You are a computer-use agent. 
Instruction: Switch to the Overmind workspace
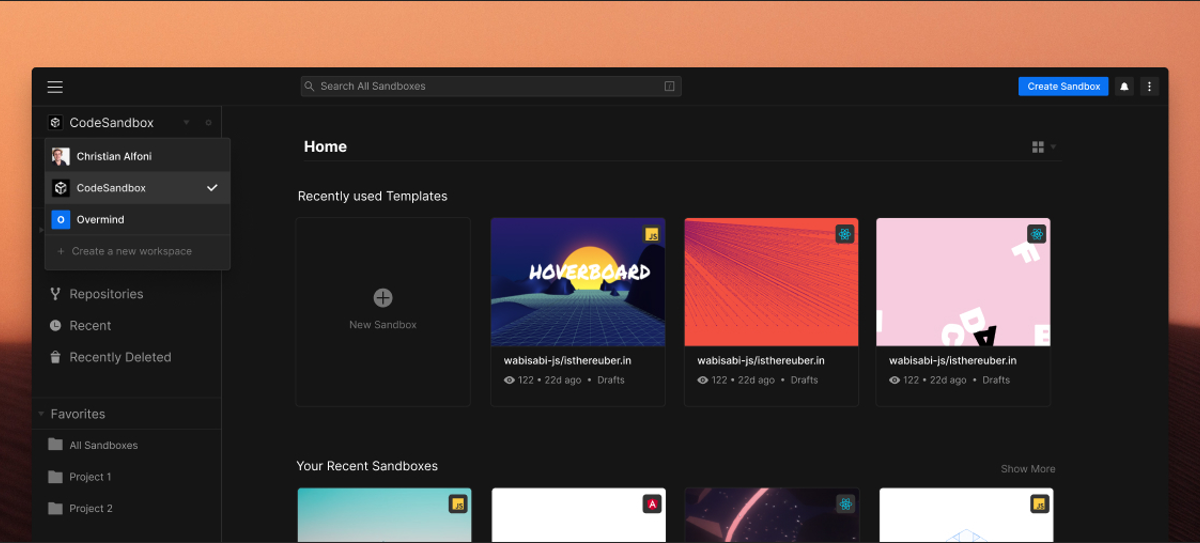(x=138, y=219)
